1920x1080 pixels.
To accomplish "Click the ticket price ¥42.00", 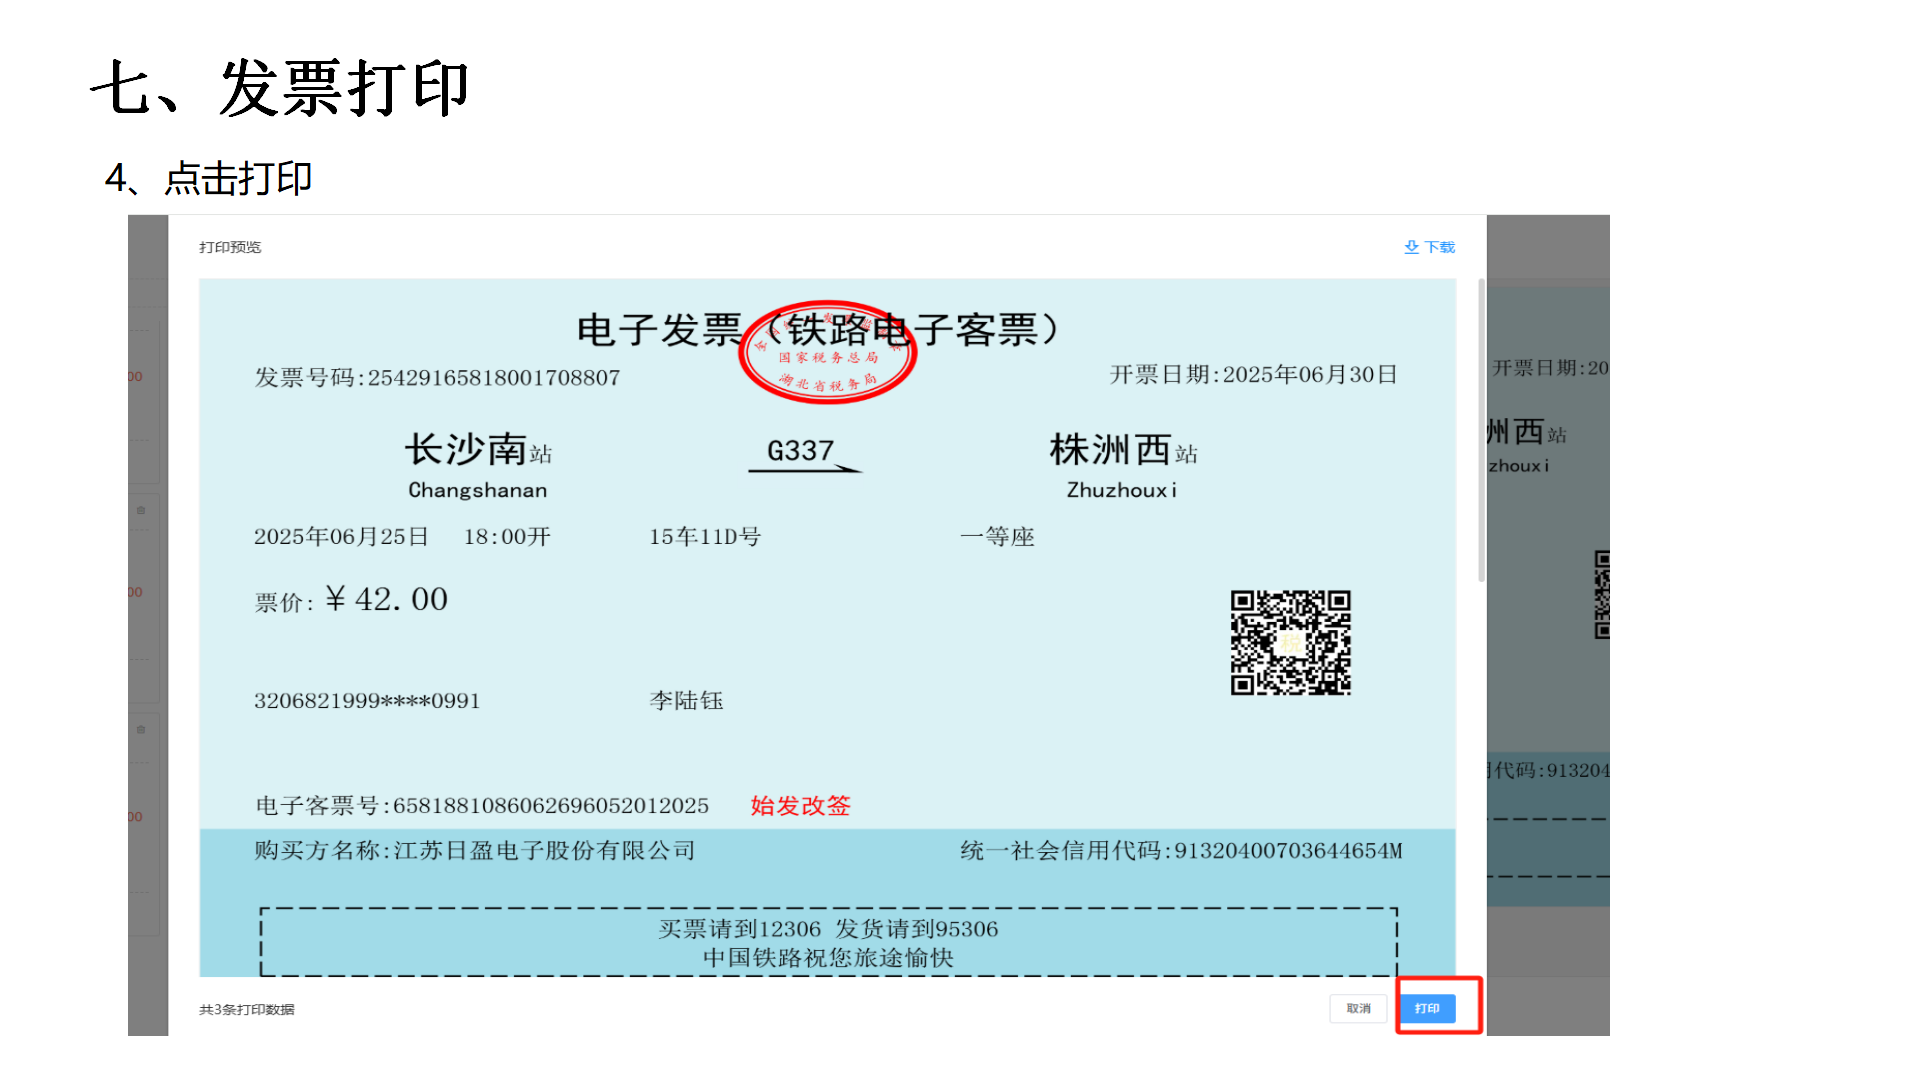I will [x=386, y=600].
